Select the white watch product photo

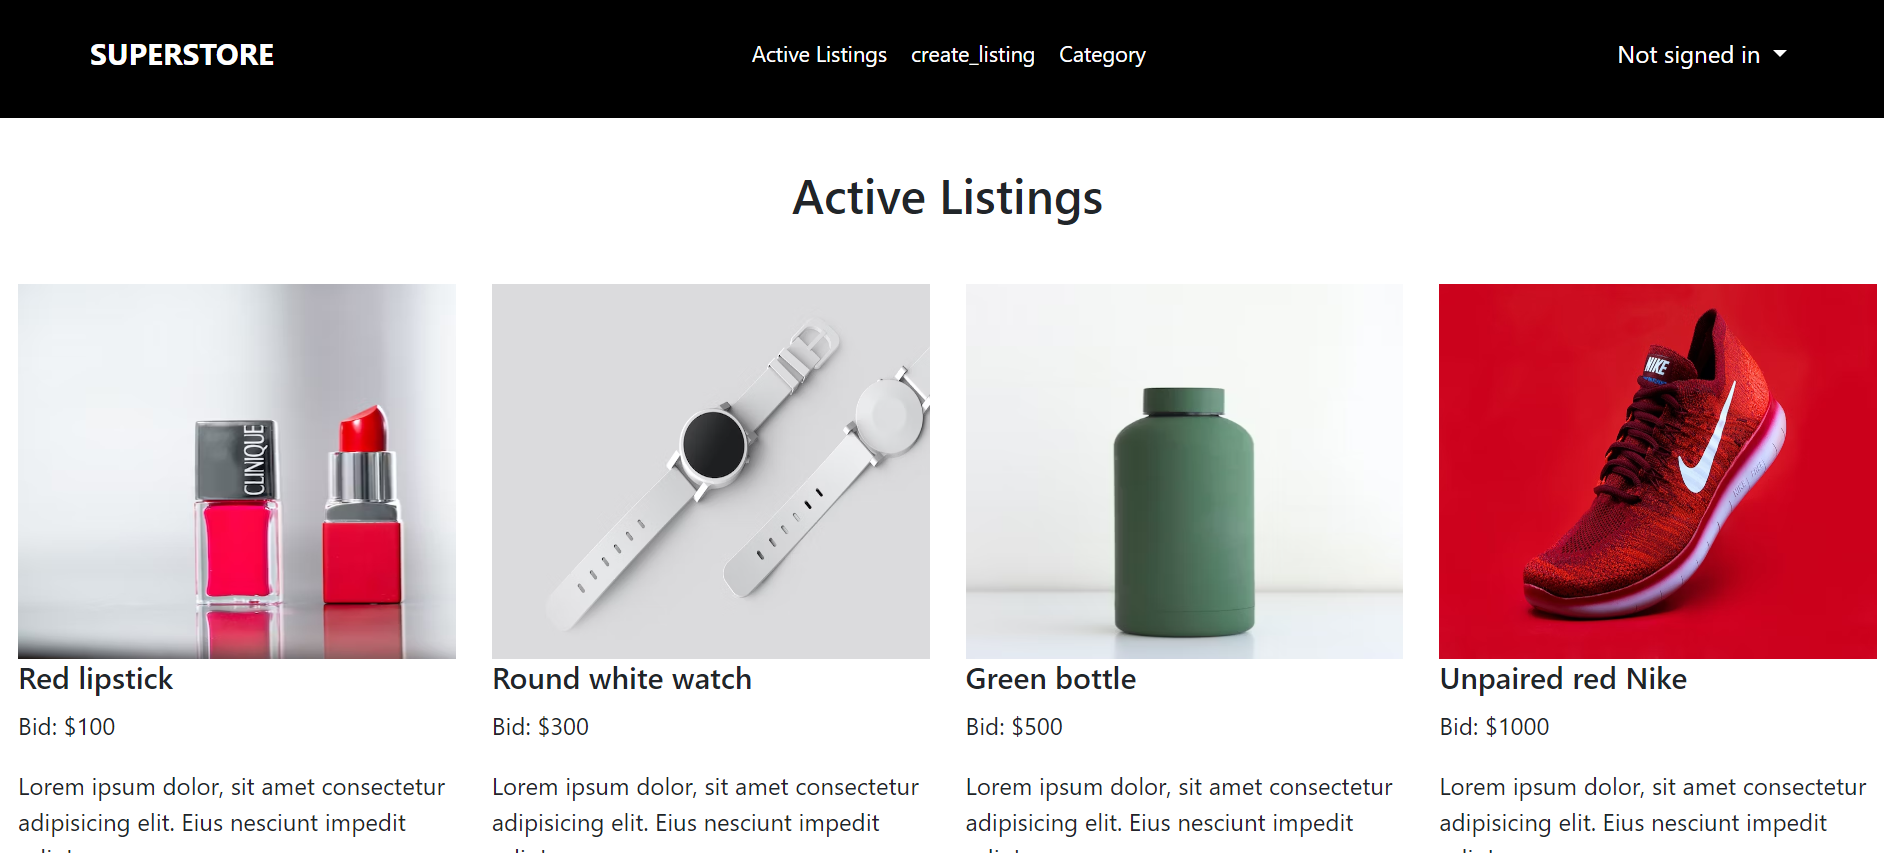coord(710,471)
